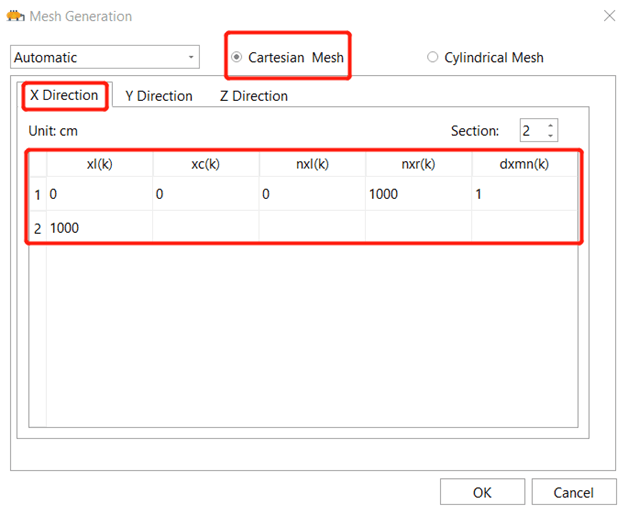Switch to the Z Direction tab
The image size is (628, 515).
[254, 96]
